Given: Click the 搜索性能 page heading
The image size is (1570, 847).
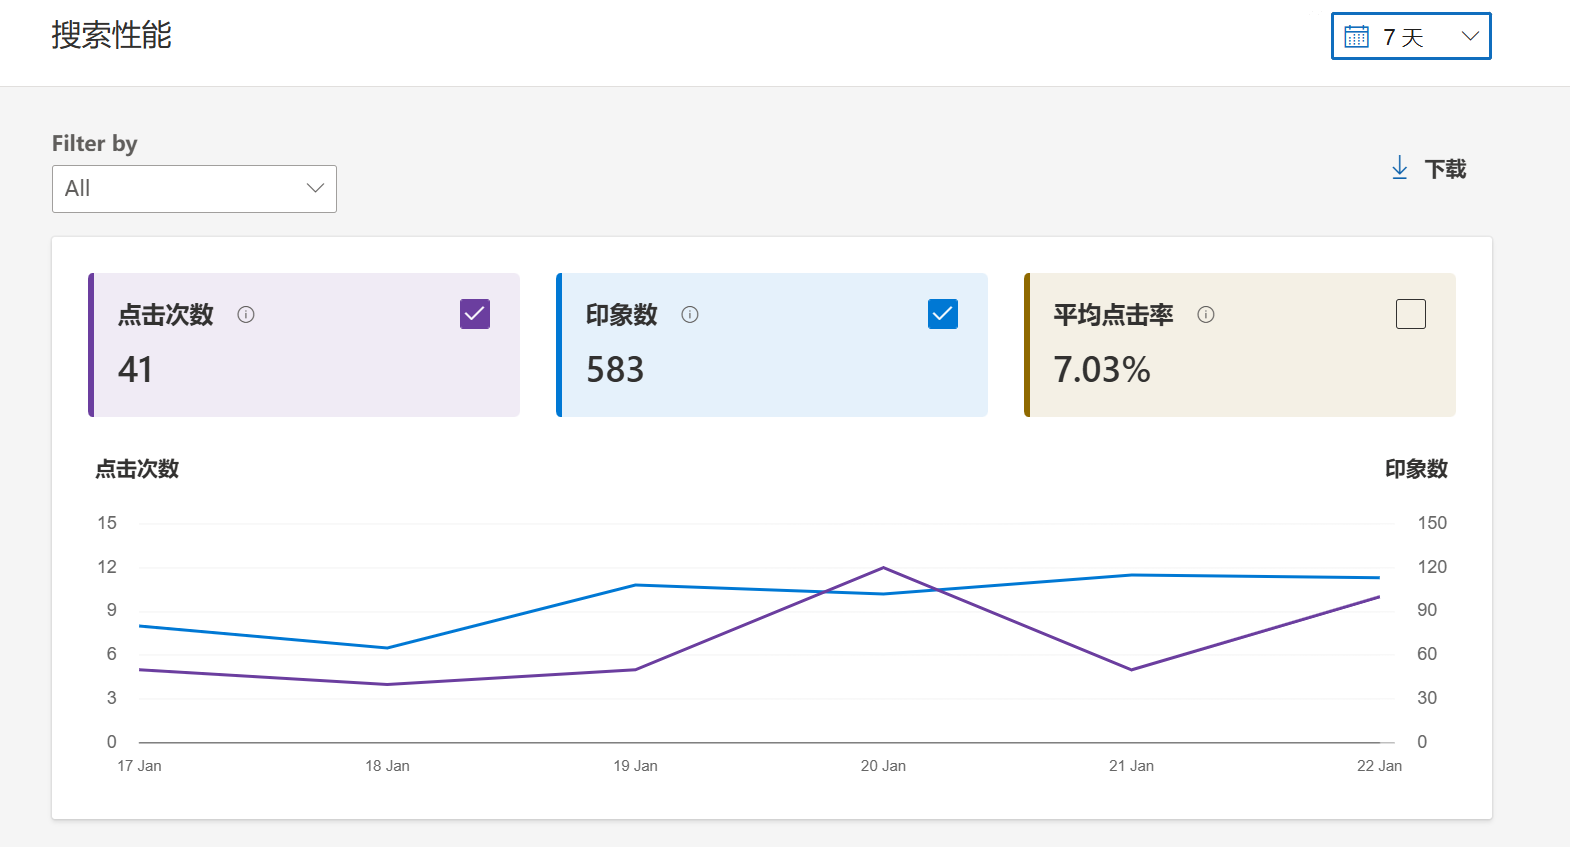Looking at the screenshot, I should 112,35.
